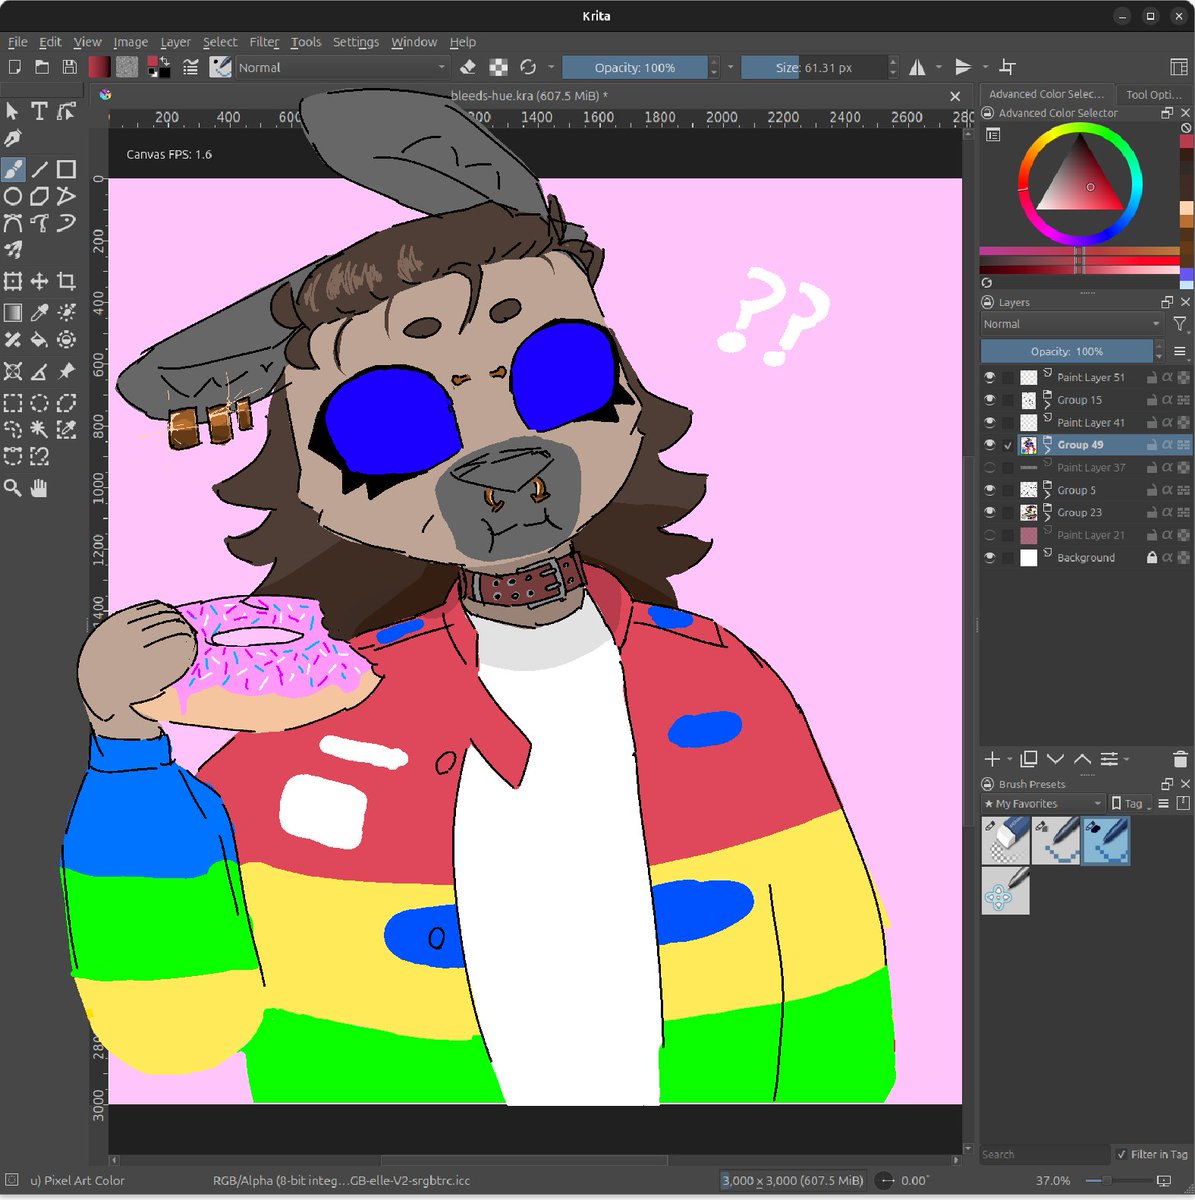Show Paint Layer 37 visibility eye

990,467
